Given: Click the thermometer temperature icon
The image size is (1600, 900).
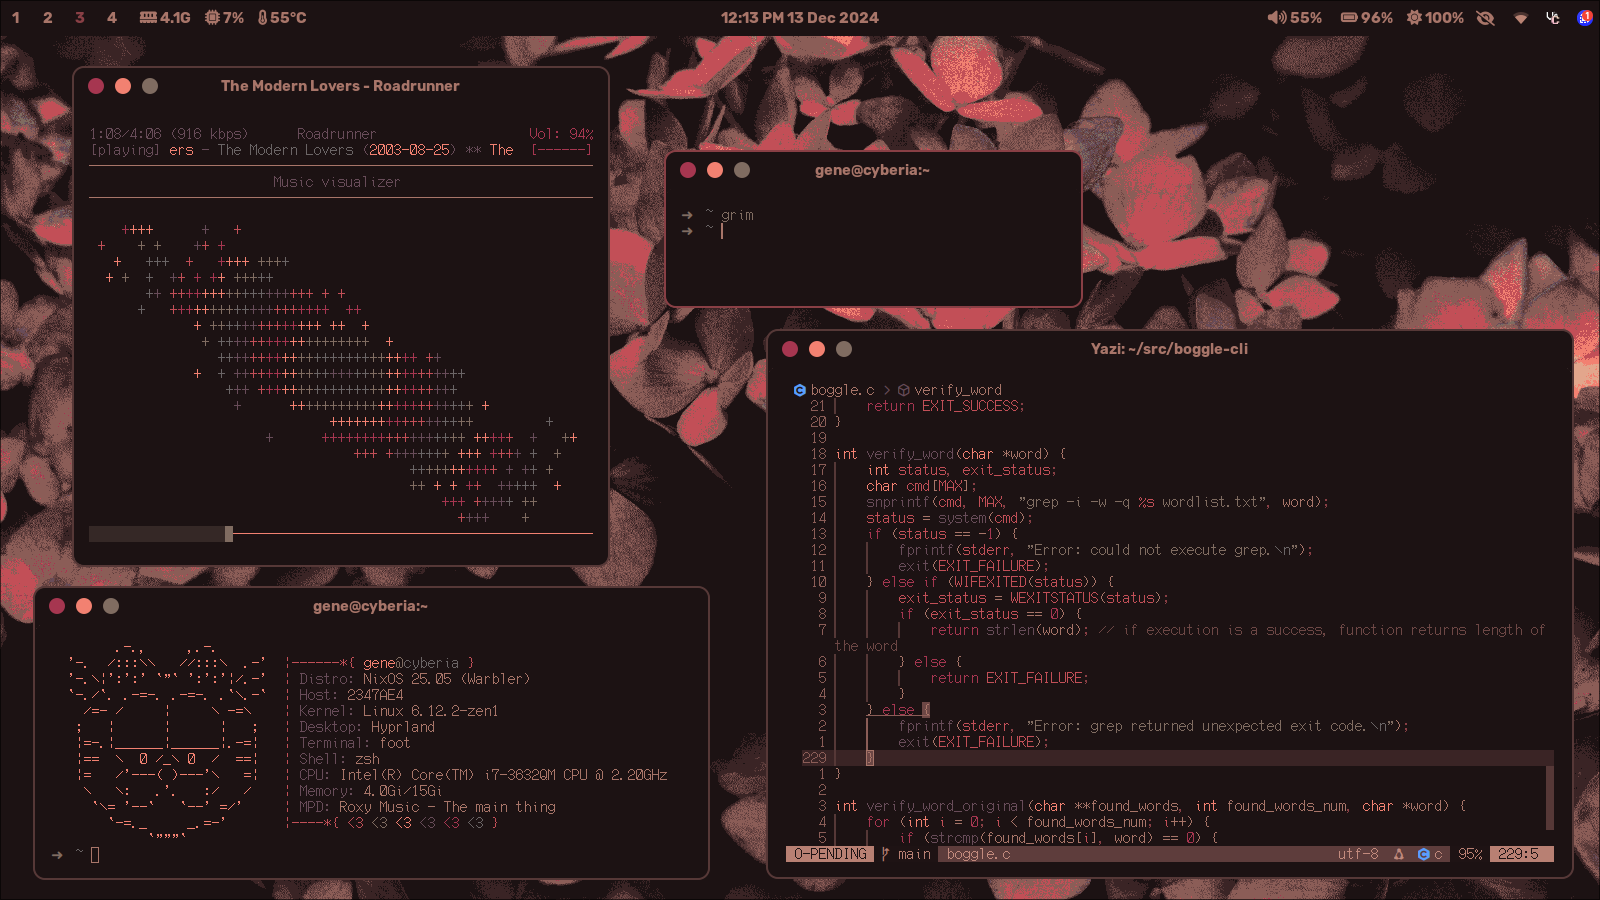Looking at the screenshot, I should 262,18.
